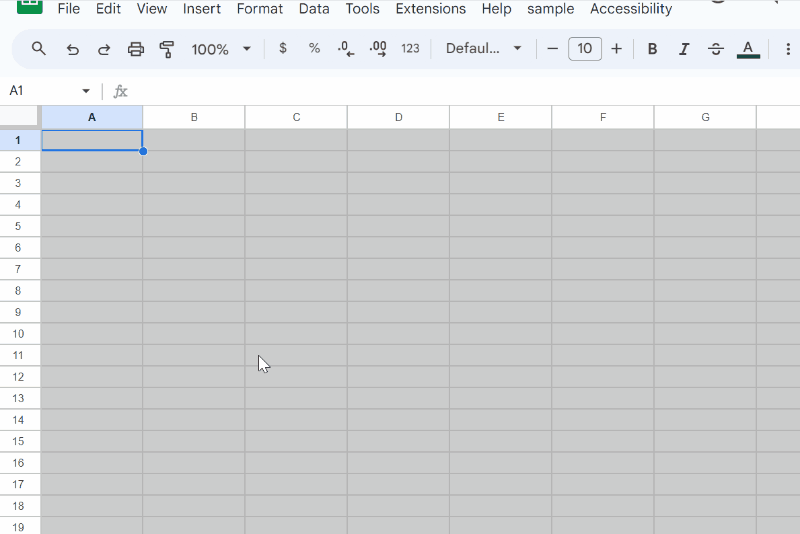800x534 pixels.
Task: Select column E header
Action: (x=501, y=117)
